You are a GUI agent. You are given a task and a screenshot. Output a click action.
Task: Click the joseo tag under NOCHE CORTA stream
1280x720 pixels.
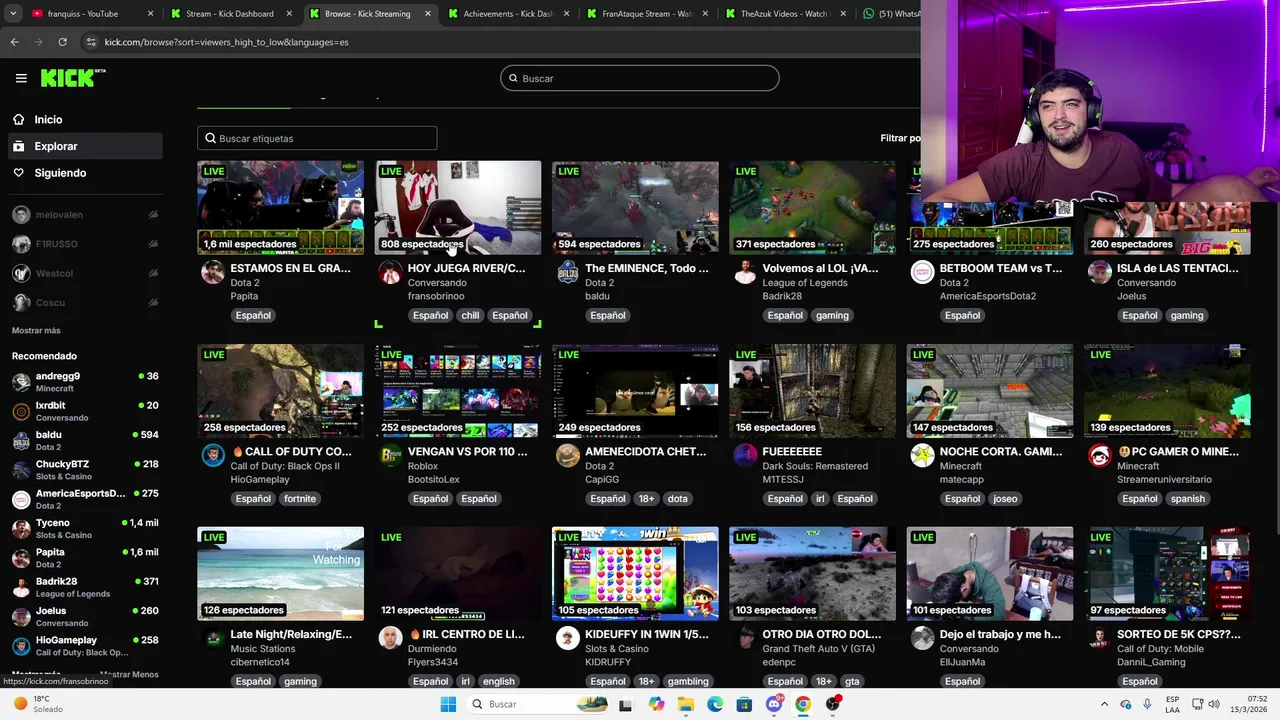pos(1005,498)
